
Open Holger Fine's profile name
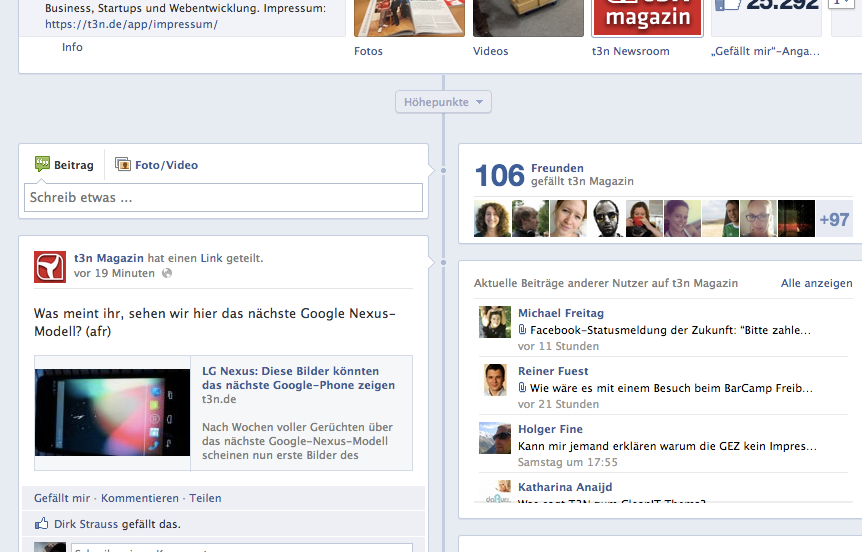(x=550, y=429)
